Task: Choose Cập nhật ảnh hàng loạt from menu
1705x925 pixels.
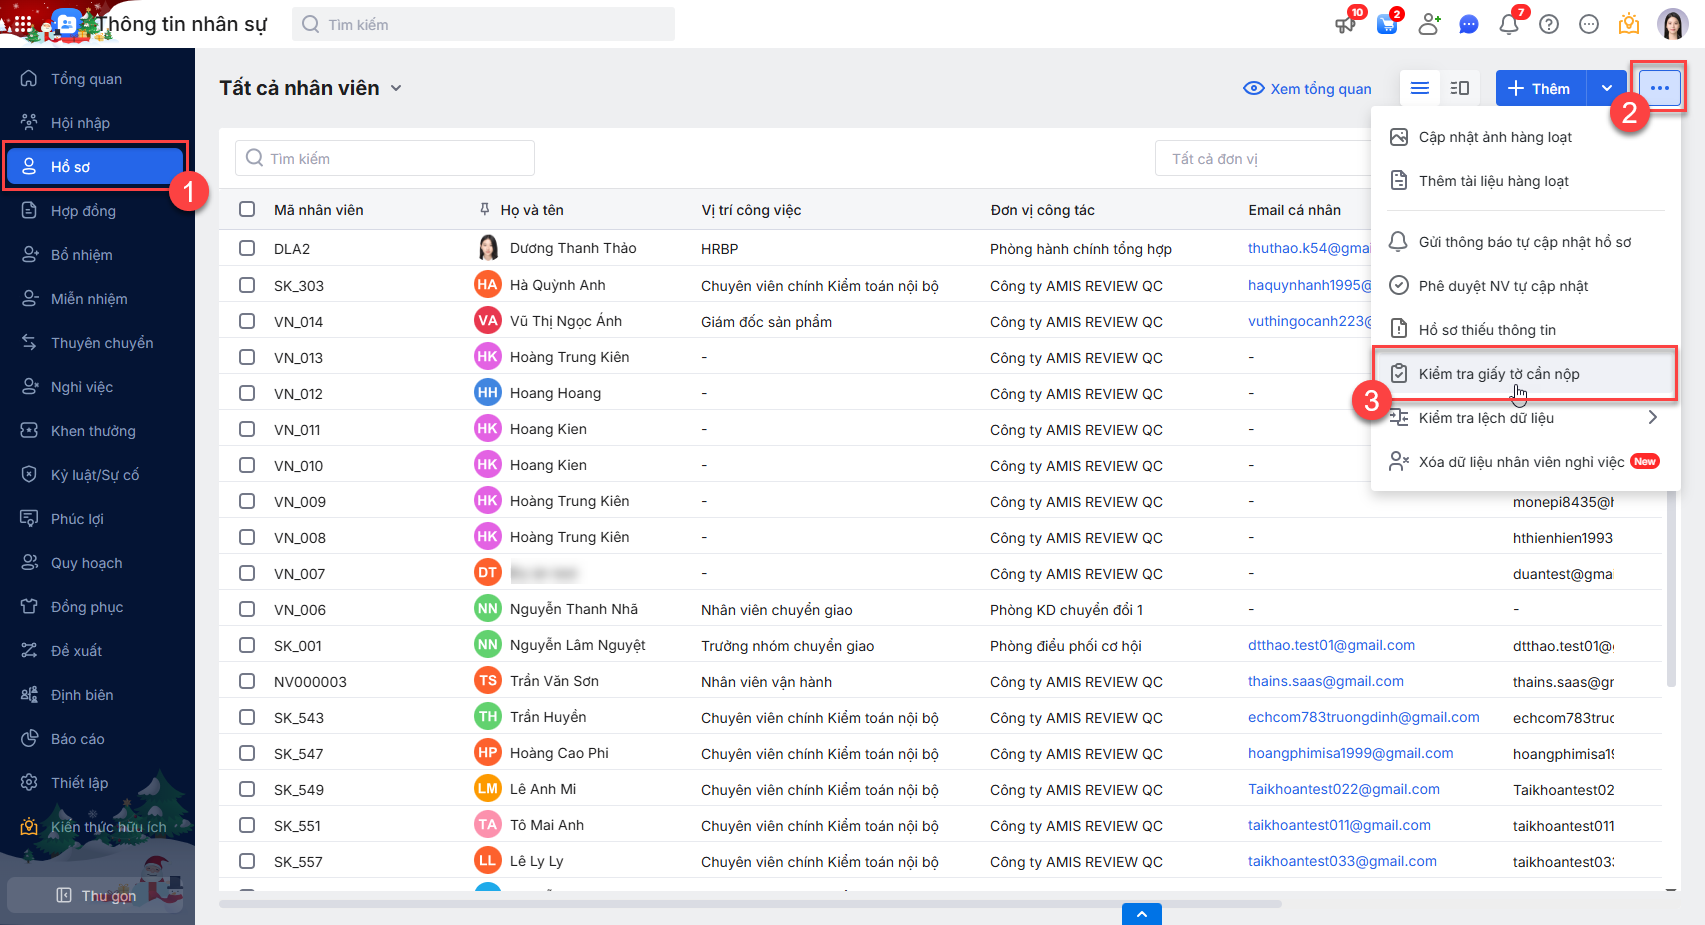Action: (x=1494, y=137)
